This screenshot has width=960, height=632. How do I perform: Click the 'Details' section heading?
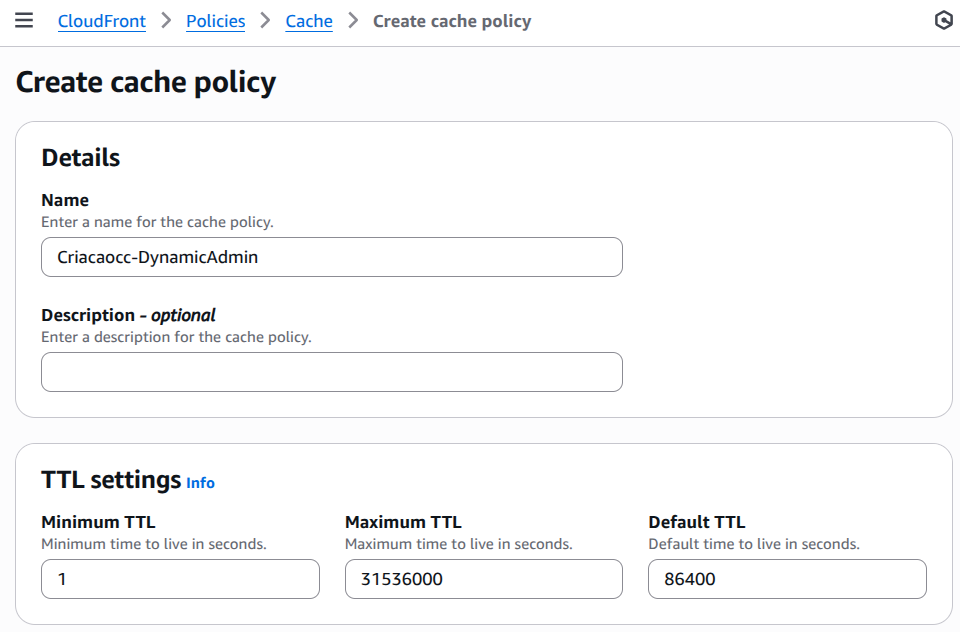80,158
